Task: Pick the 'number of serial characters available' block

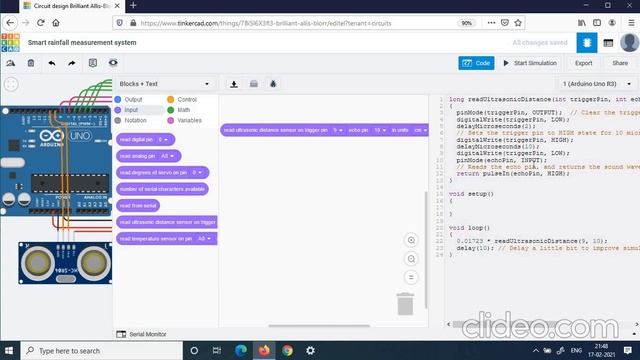Action: click(162, 189)
